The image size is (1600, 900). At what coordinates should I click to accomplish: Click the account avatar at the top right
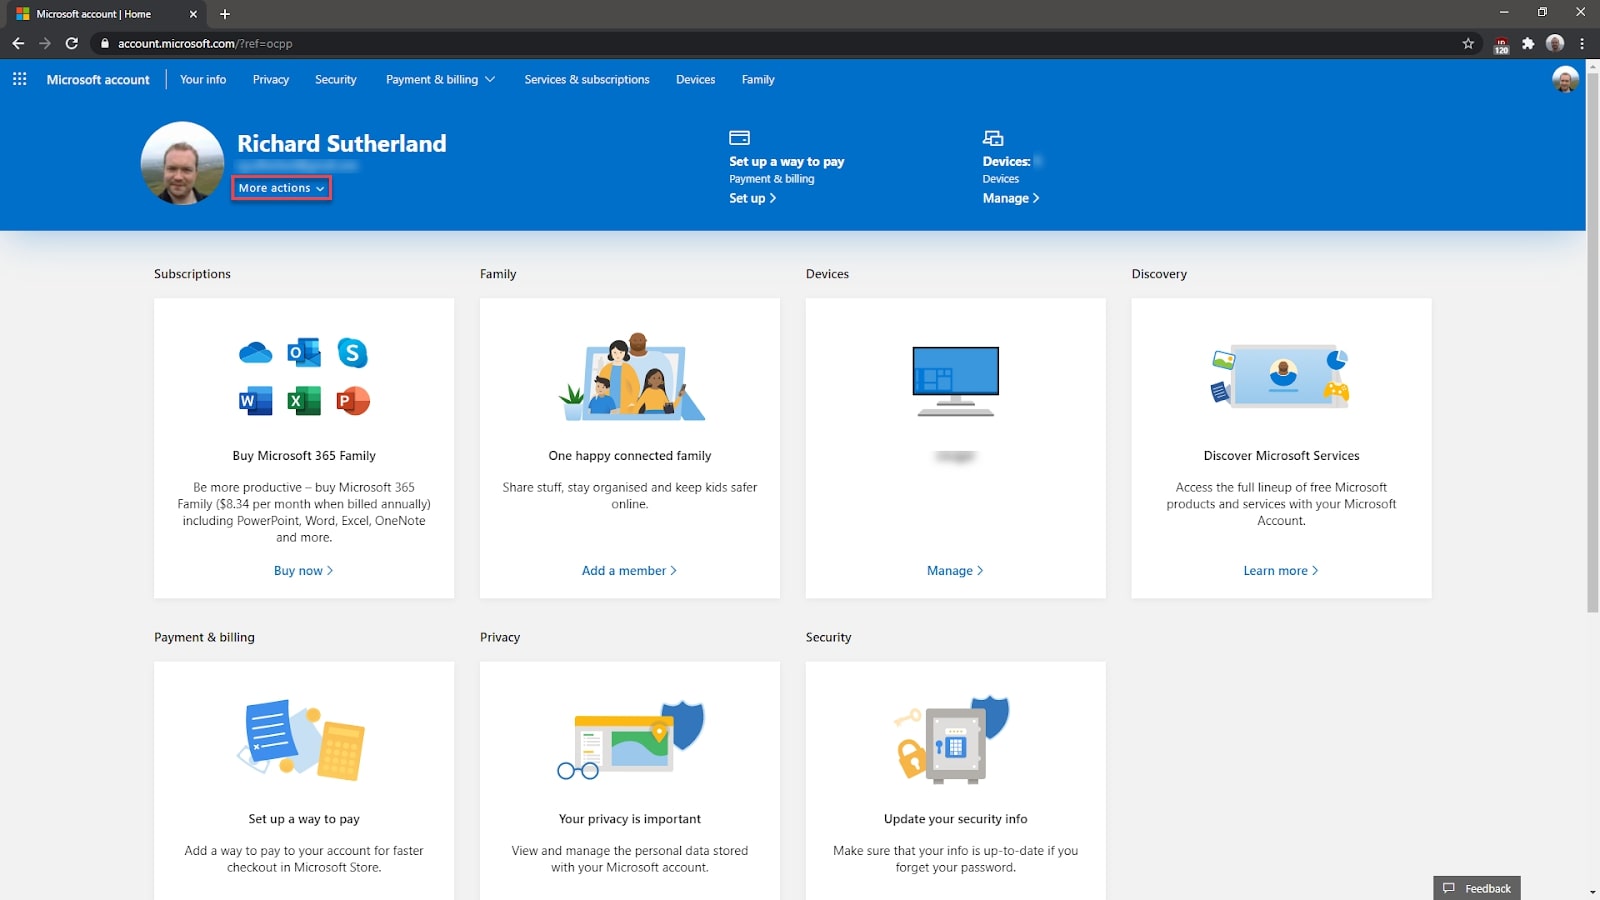click(1565, 79)
